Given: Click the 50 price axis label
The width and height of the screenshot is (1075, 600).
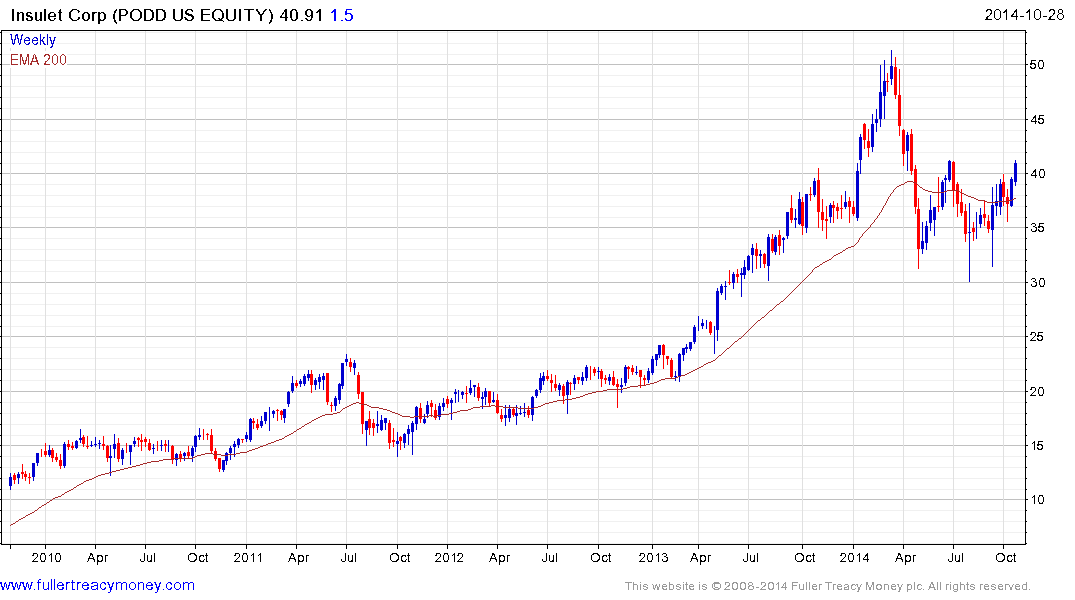Looking at the screenshot, I should click(x=1037, y=64).
